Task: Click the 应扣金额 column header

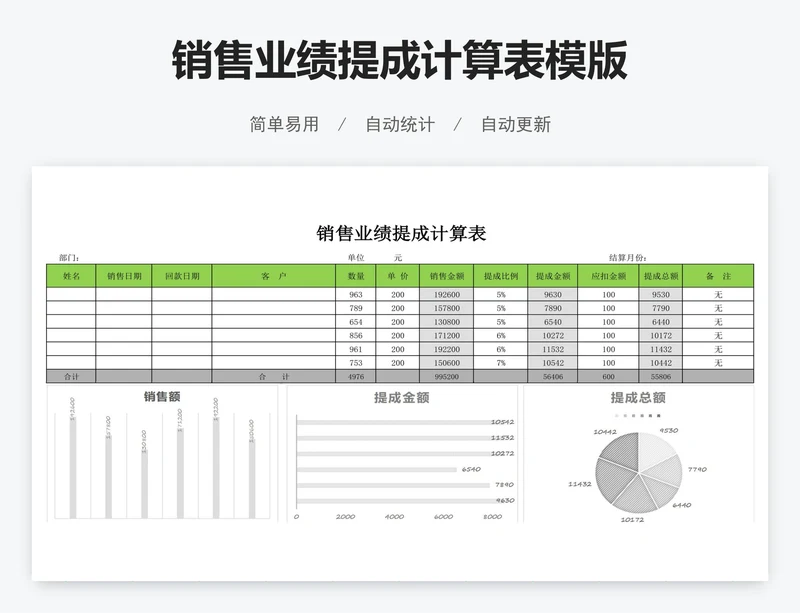Action: 608,276
